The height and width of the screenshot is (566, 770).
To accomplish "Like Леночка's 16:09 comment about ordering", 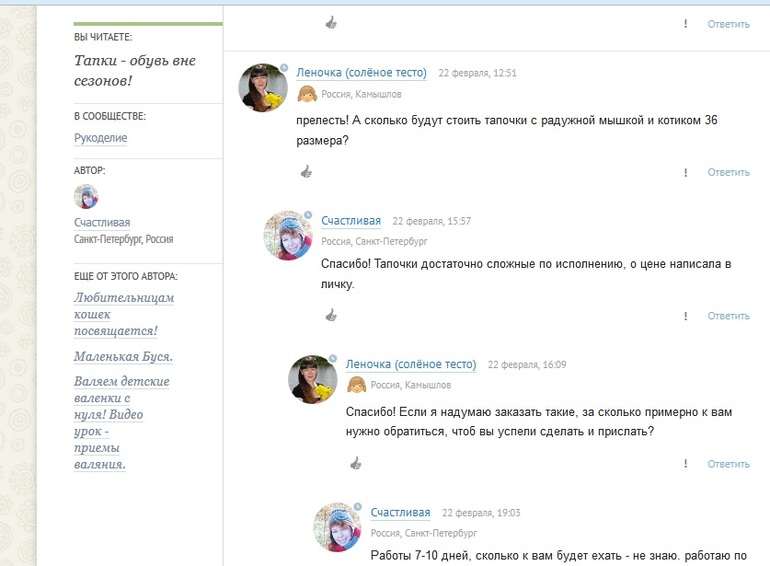I will point(356,463).
